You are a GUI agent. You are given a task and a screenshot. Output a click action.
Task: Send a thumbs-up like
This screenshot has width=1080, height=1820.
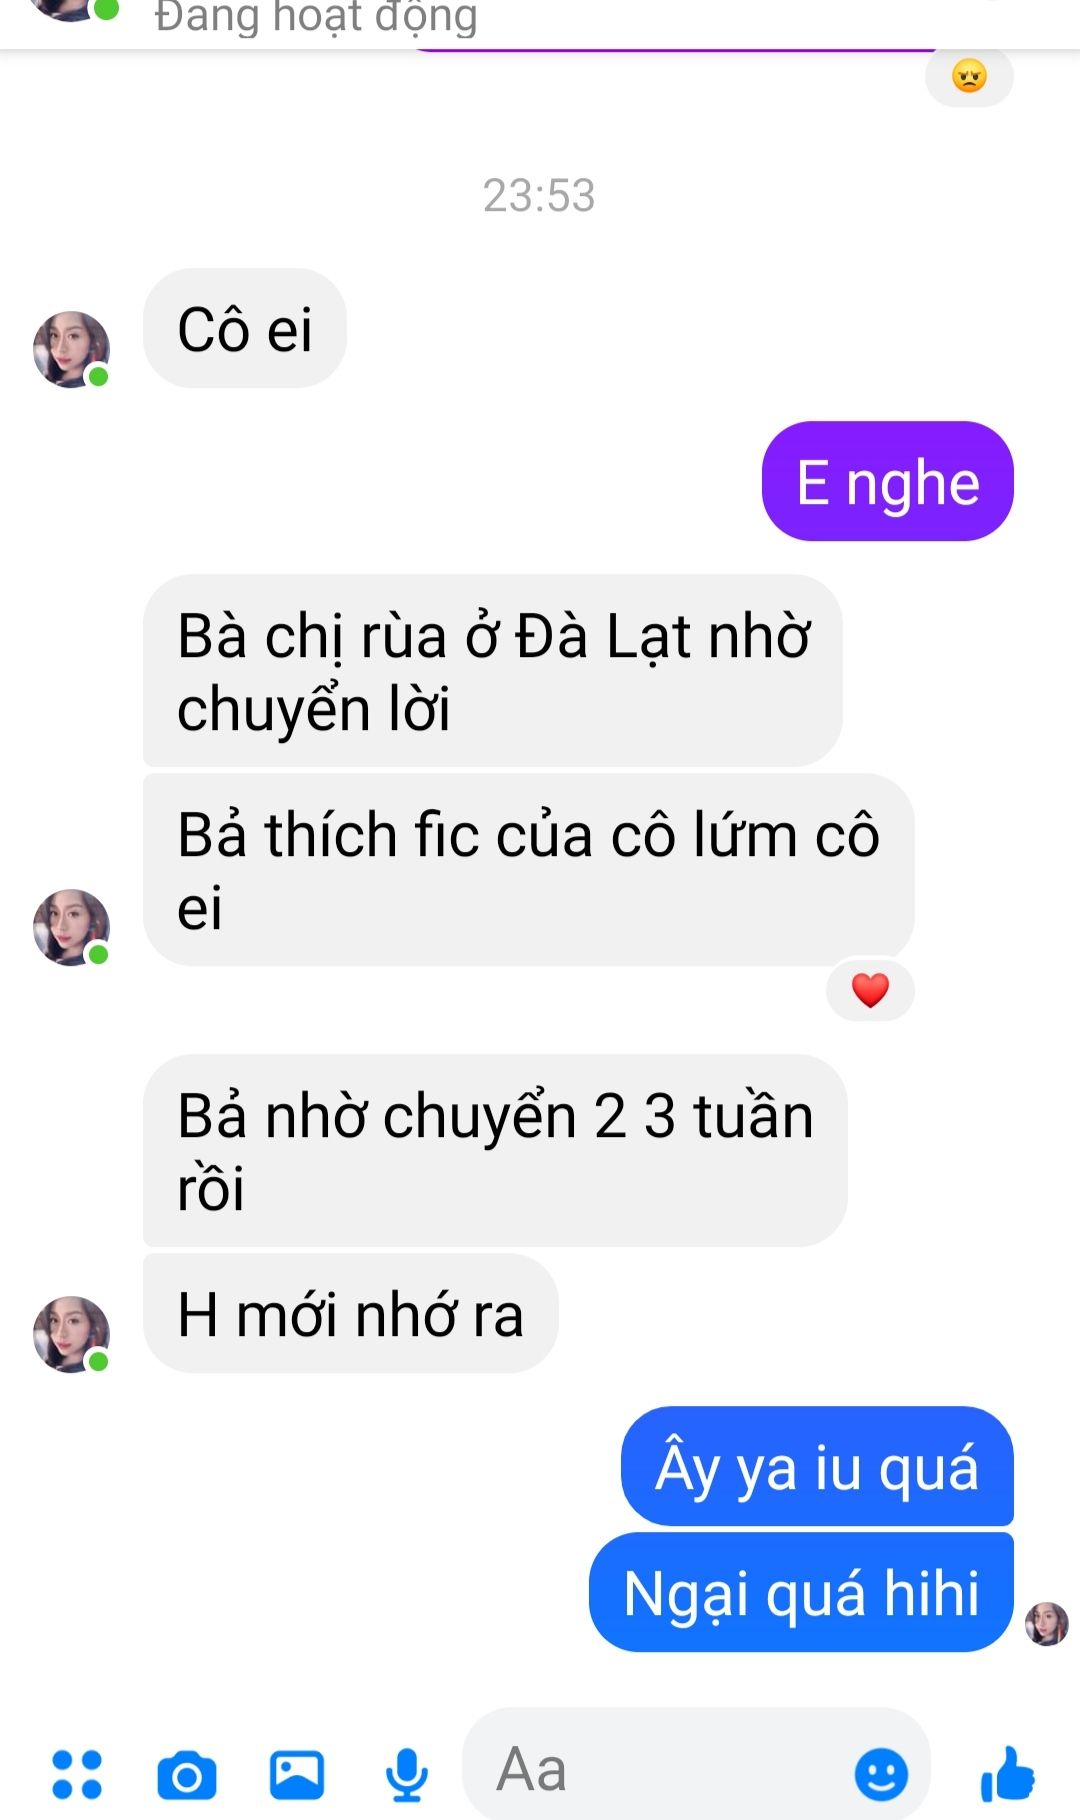(x=1007, y=1773)
